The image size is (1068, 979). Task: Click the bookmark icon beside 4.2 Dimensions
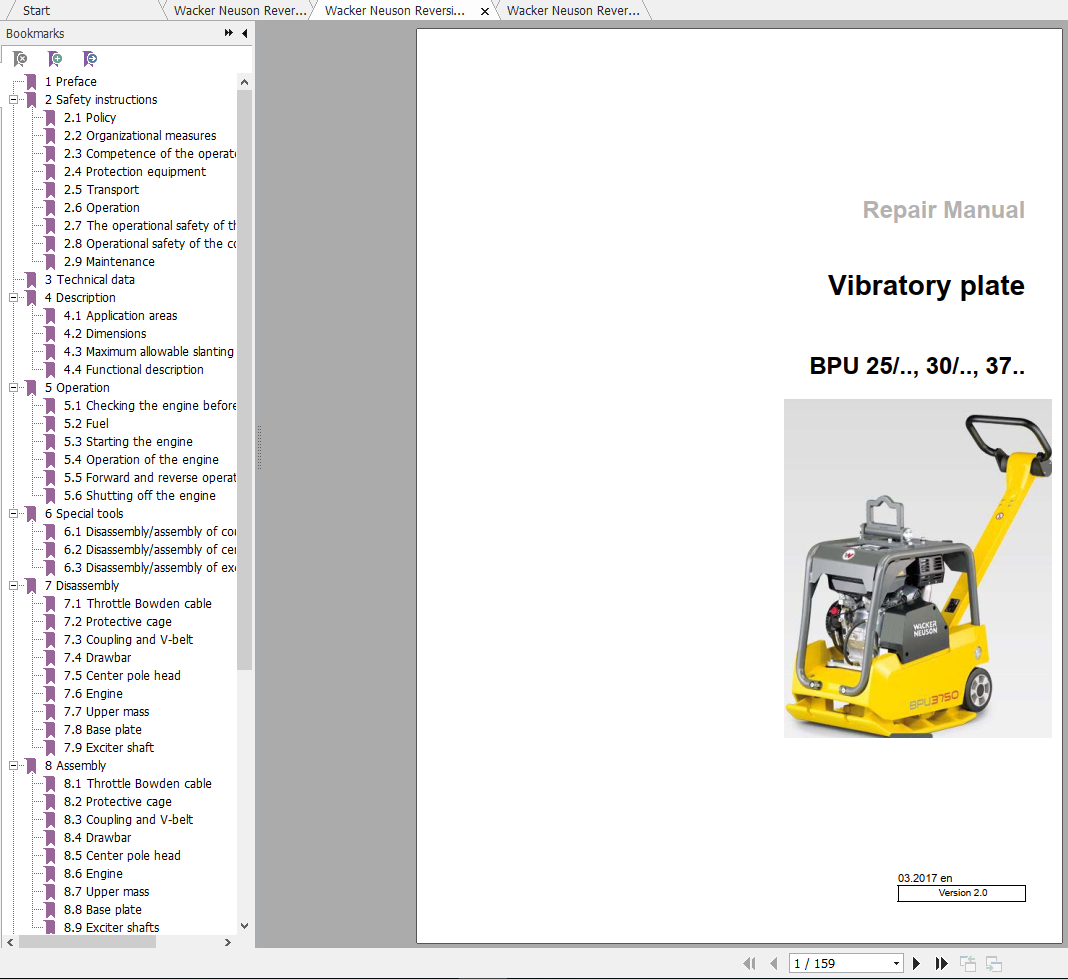pos(50,334)
